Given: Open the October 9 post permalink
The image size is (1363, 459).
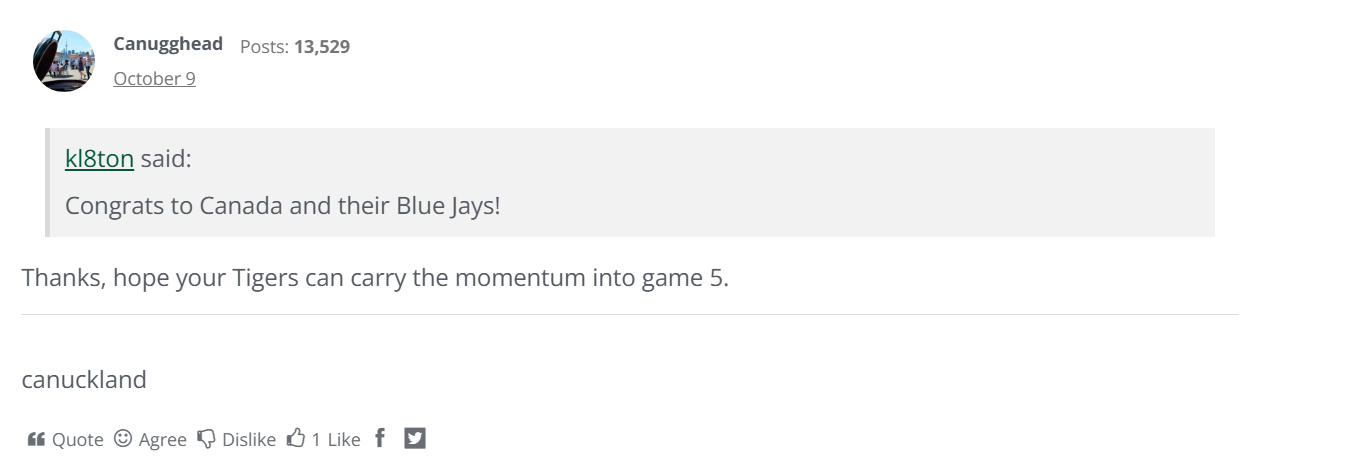Looking at the screenshot, I should tap(154, 78).
